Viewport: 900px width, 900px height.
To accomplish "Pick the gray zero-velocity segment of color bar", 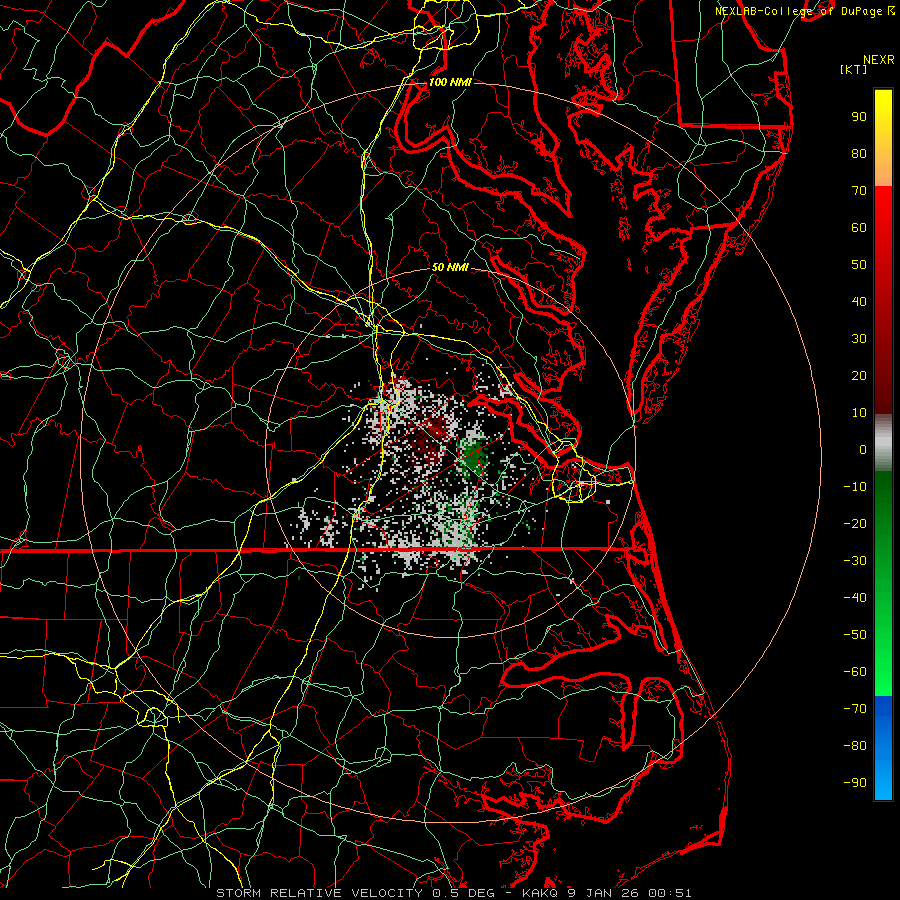I will pyautogui.click(x=883, y=443).
